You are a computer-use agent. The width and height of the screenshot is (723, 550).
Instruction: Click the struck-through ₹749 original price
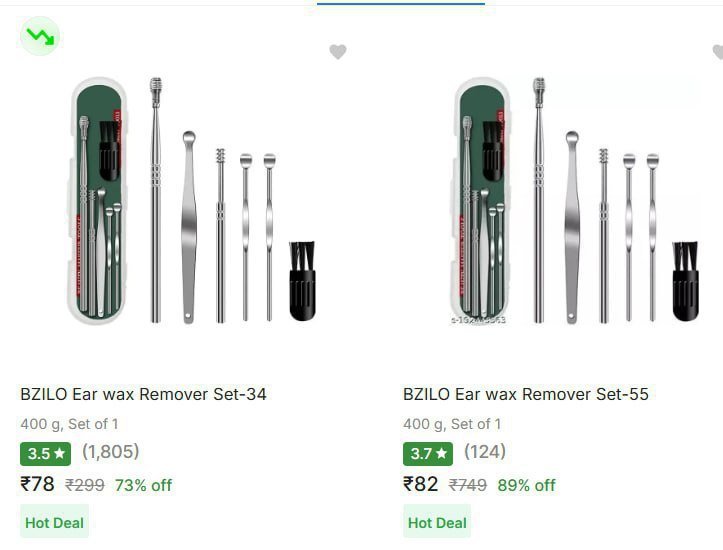(468, 485)
